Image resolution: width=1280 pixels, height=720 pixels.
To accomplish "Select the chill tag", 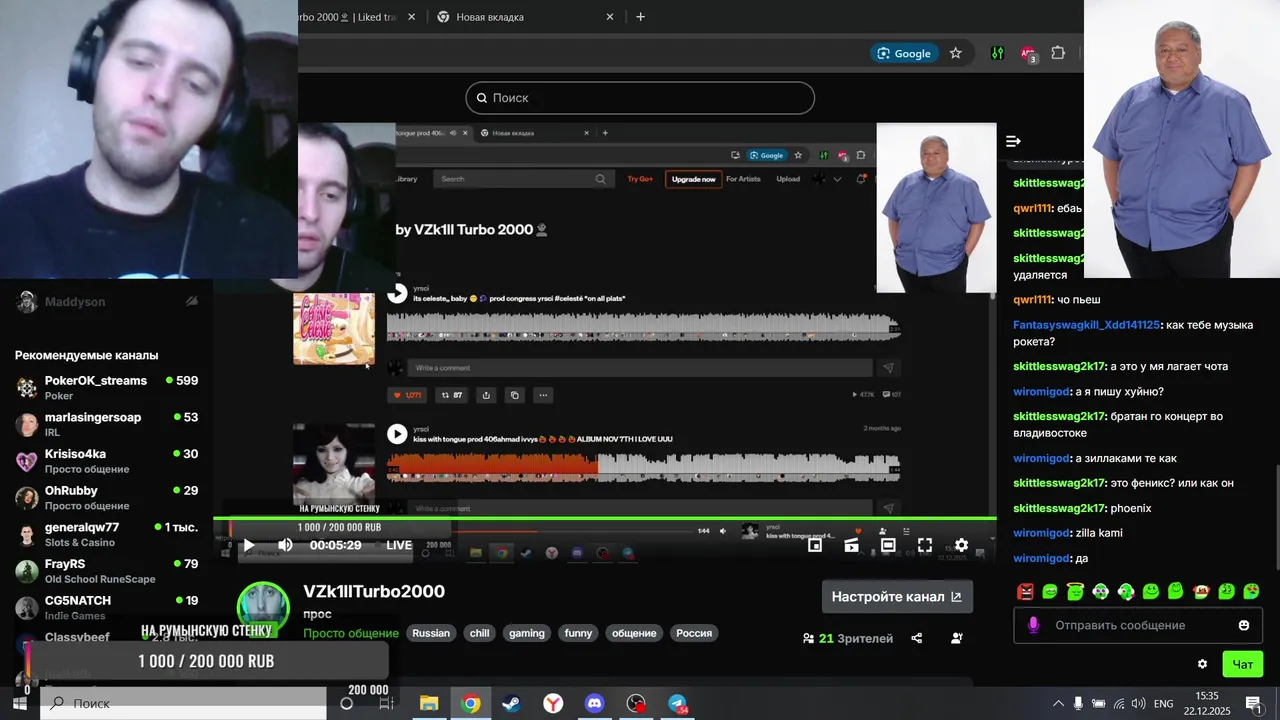I will point(480,633).
